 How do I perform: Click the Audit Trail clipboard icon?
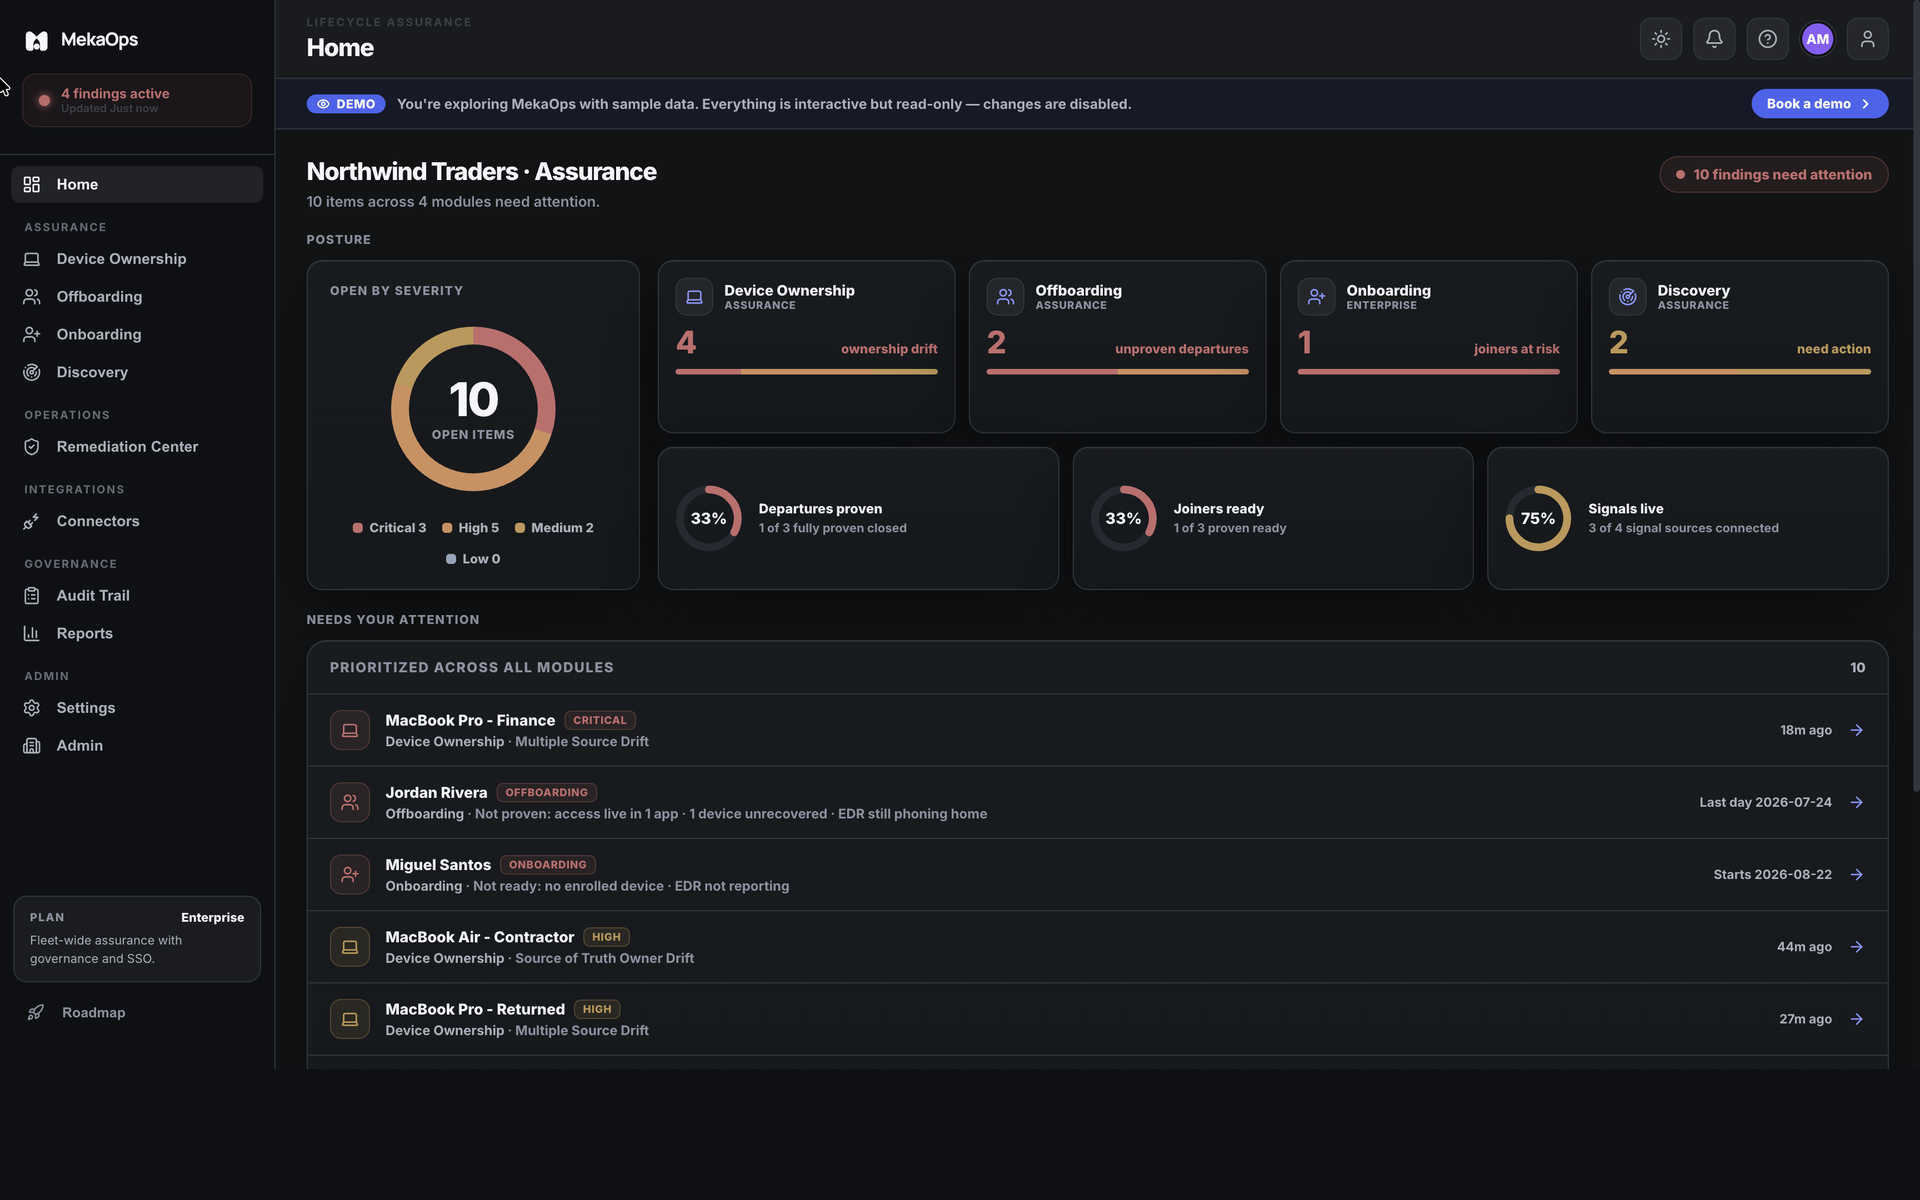tap(32, 596)
